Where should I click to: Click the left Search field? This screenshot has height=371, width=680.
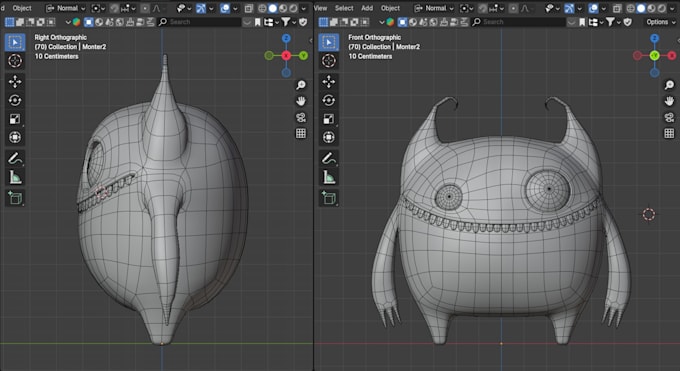click(x=199, y=22)
